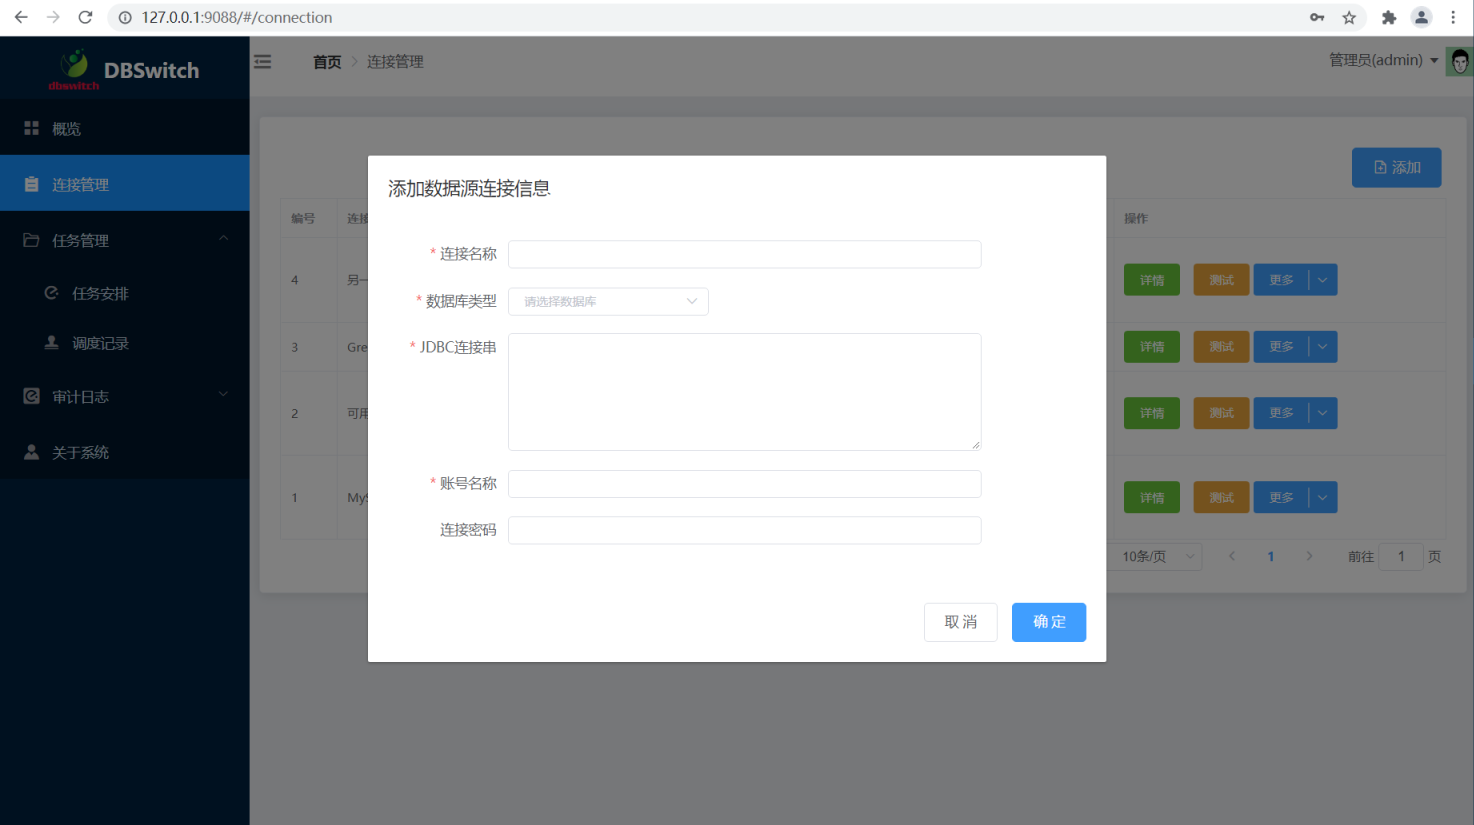Open browser extensions puzzle icon
This screenshot has height=825, width=1474.
click(1388, 17)
